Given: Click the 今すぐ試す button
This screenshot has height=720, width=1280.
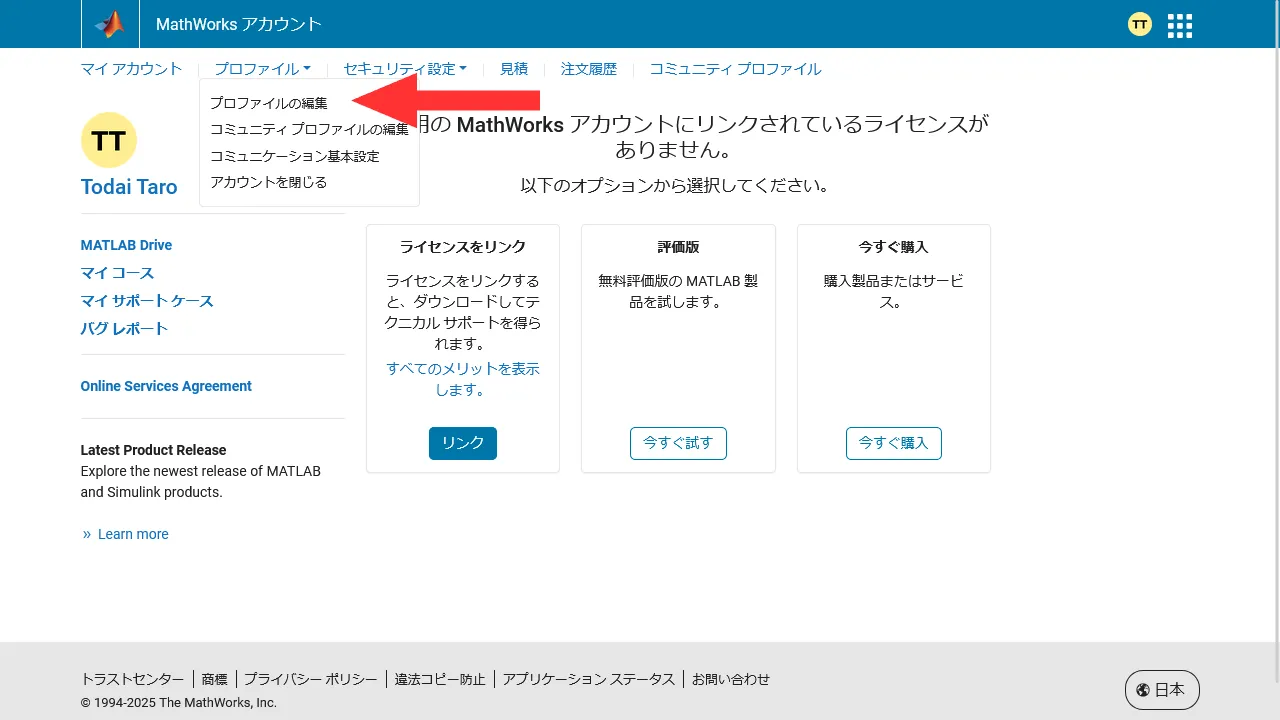Looking at the screenshot, I should click(x=678, y=443).
